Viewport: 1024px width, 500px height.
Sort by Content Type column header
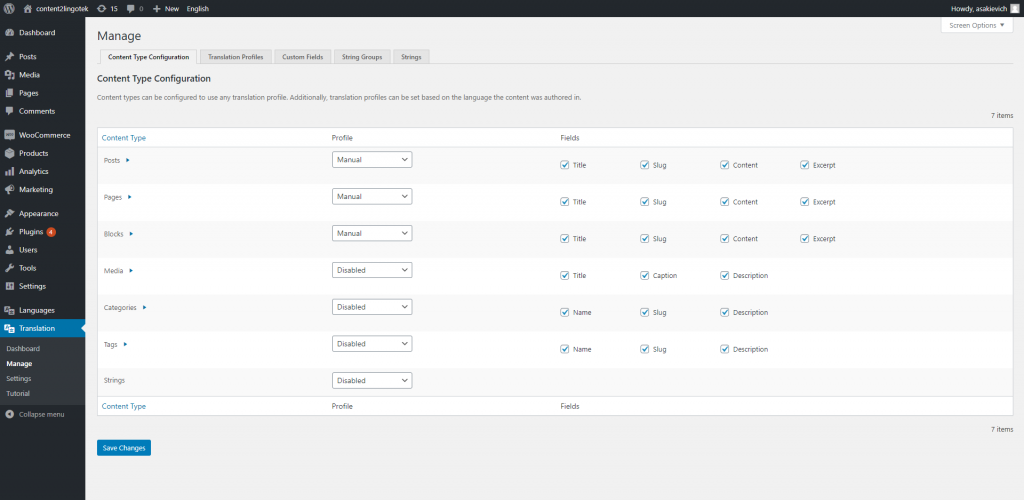point(124,137)
